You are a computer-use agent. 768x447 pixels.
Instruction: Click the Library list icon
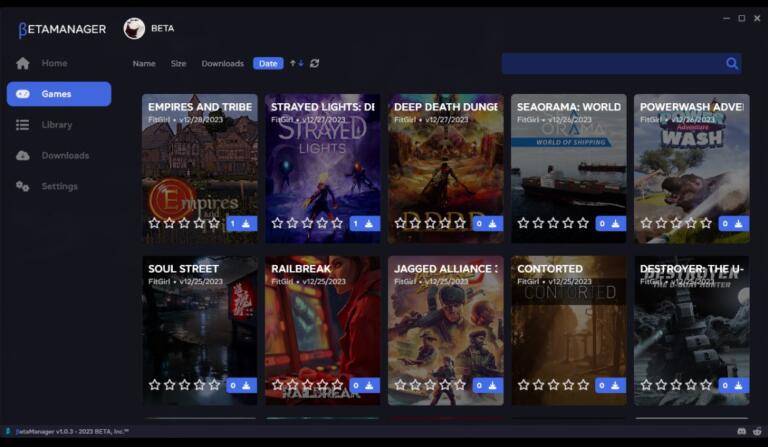[x=23, y=125]
